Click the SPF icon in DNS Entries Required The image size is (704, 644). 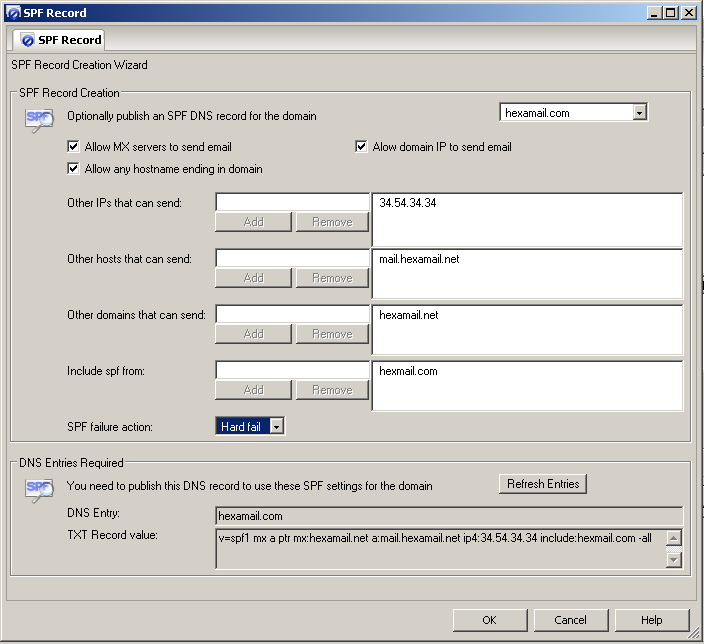coord(38,489)
